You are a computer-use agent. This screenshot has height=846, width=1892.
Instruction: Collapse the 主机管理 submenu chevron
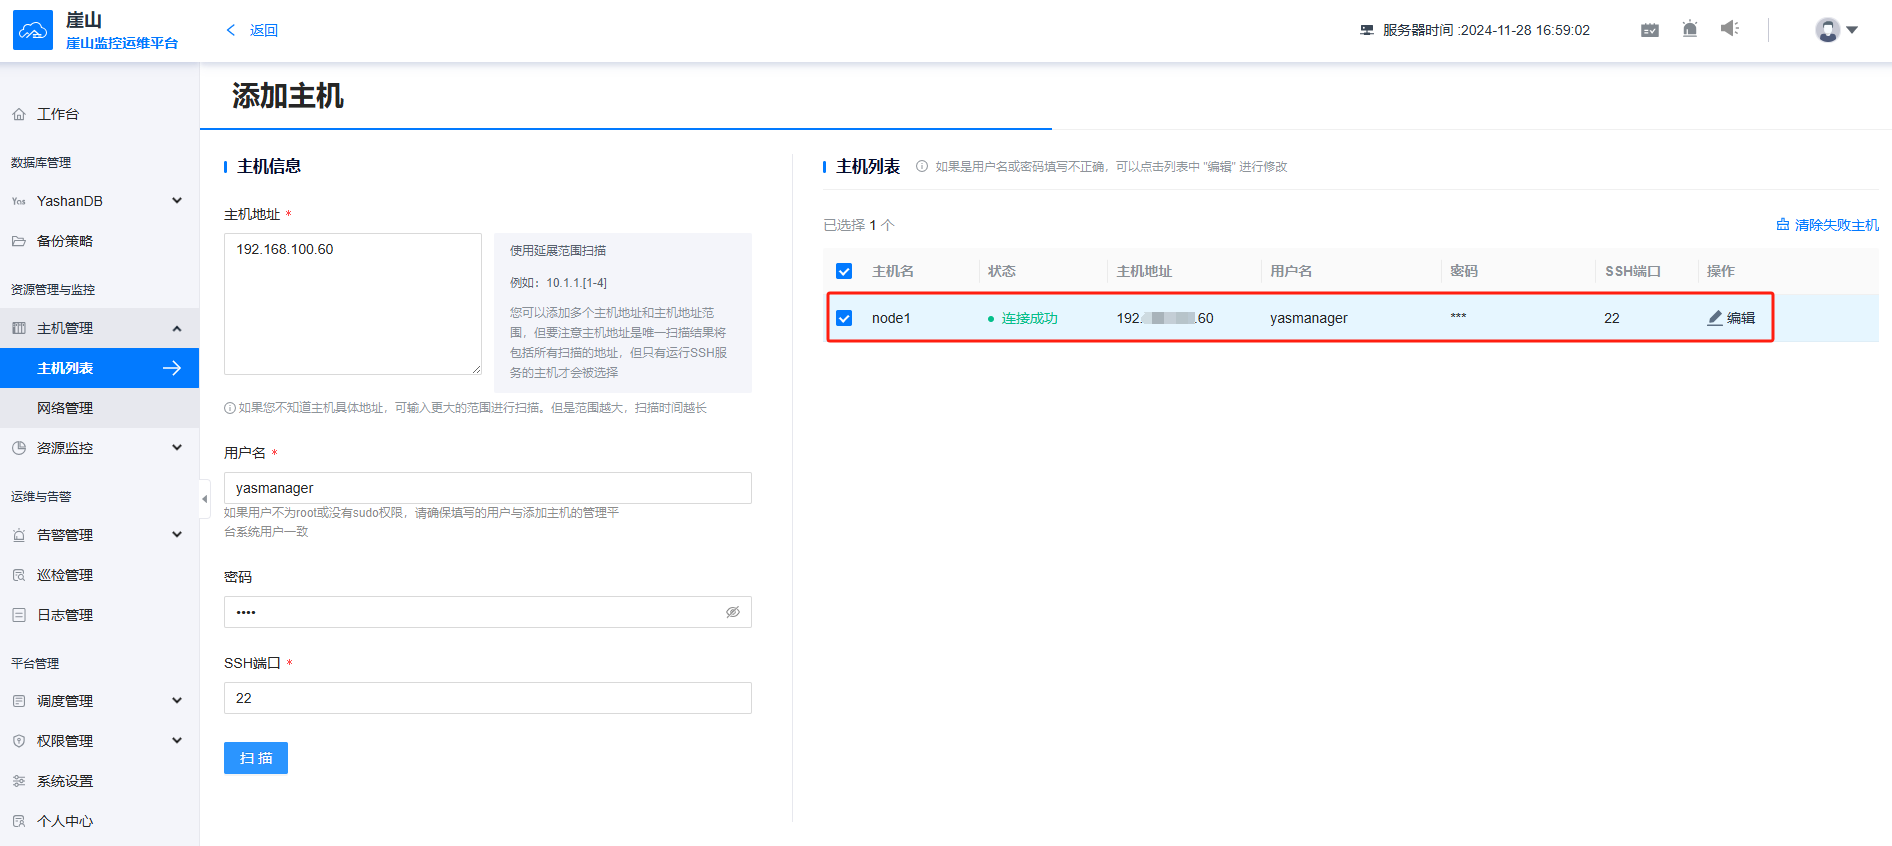click(177, 328)
